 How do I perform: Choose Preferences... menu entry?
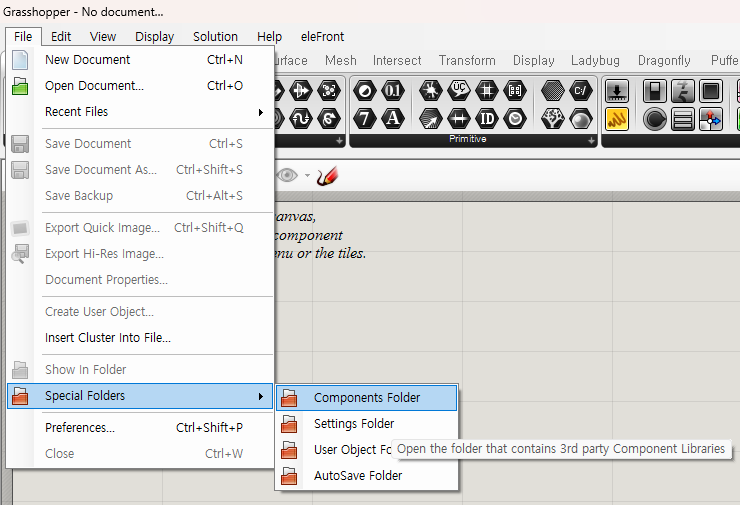[x=140, y=428]
